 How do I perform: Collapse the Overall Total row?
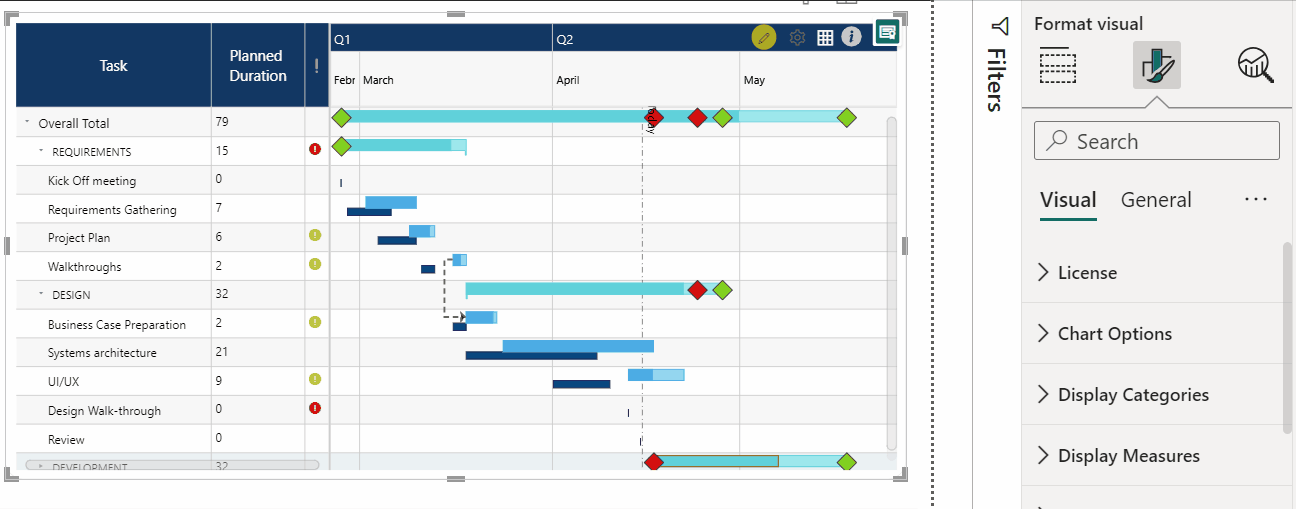tap(27, 122)
